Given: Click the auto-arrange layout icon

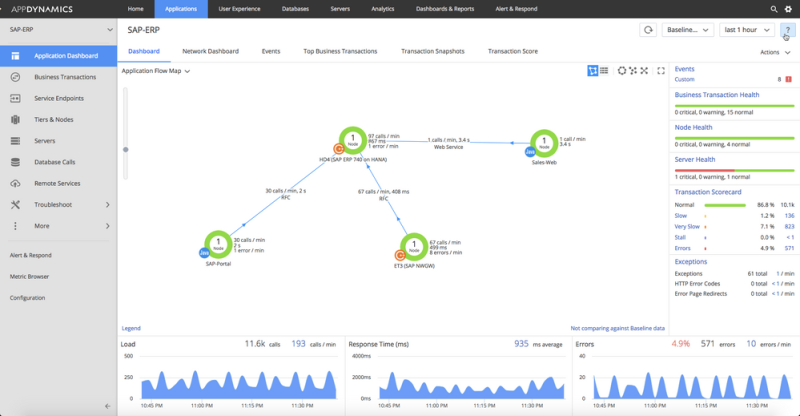Looking at the screenshot, I should click(633, 70).
